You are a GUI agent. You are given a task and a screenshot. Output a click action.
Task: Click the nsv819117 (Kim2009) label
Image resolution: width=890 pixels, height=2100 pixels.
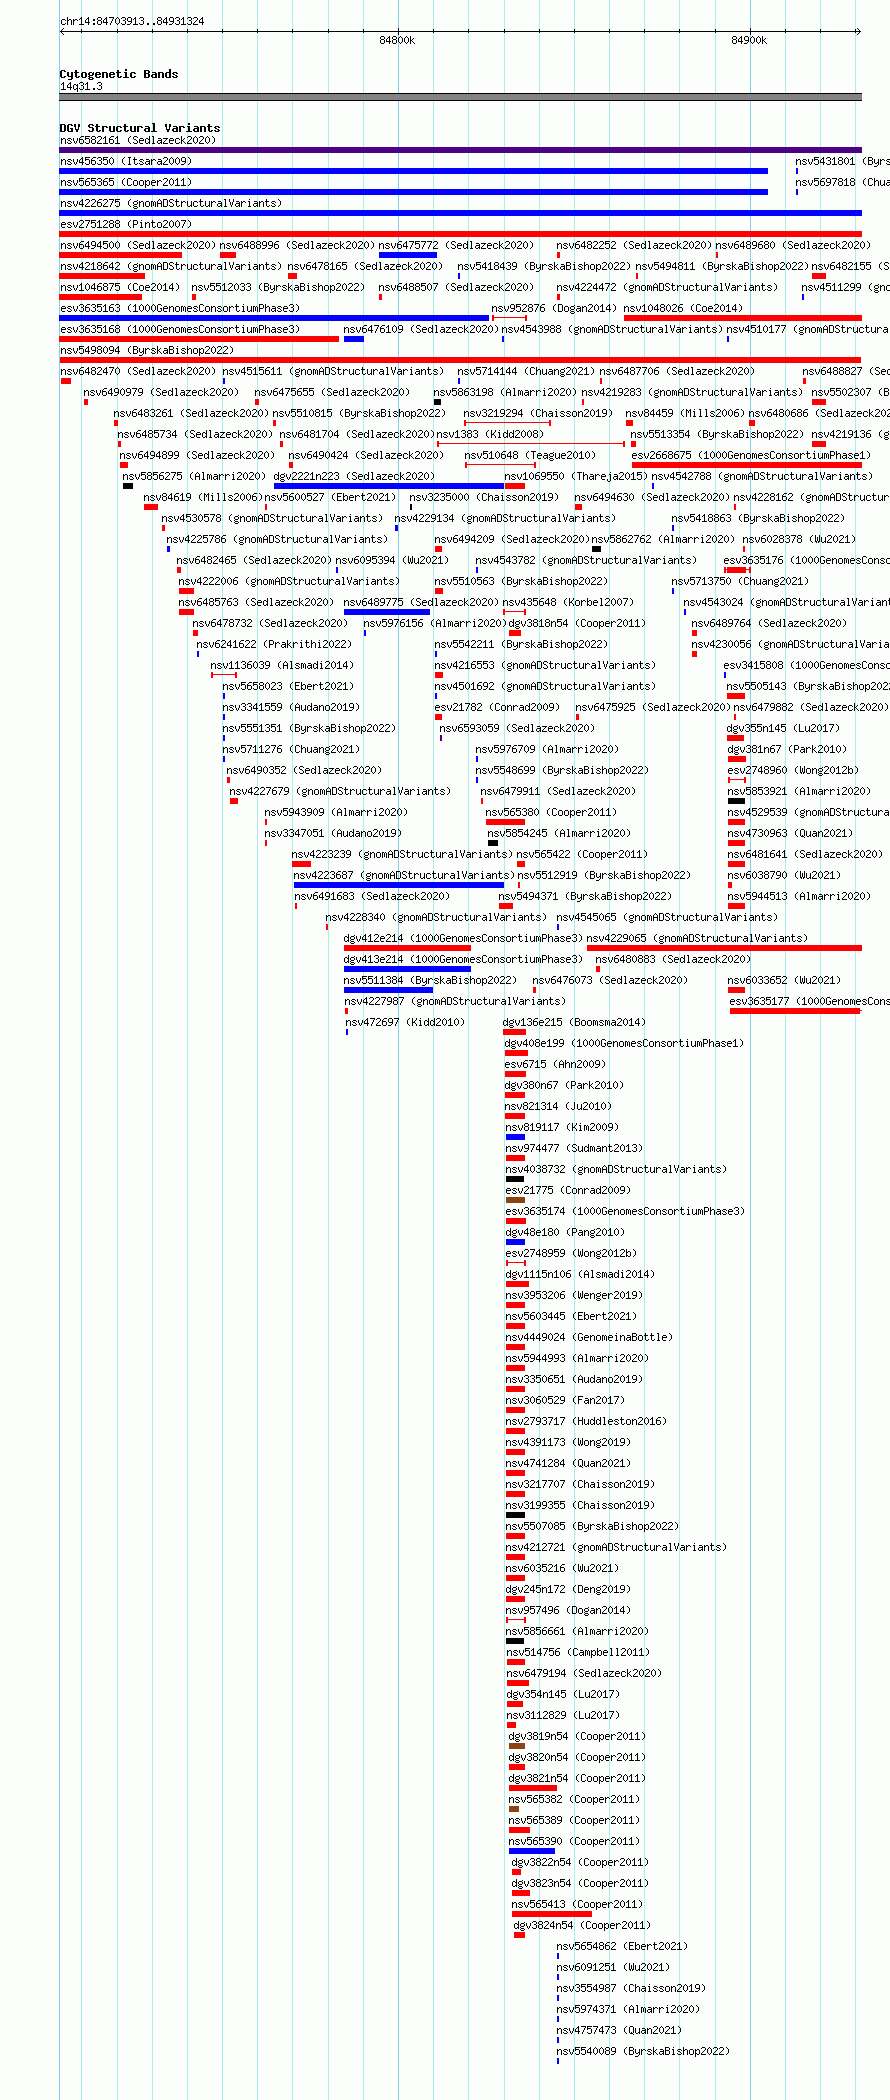point(562,1127)
